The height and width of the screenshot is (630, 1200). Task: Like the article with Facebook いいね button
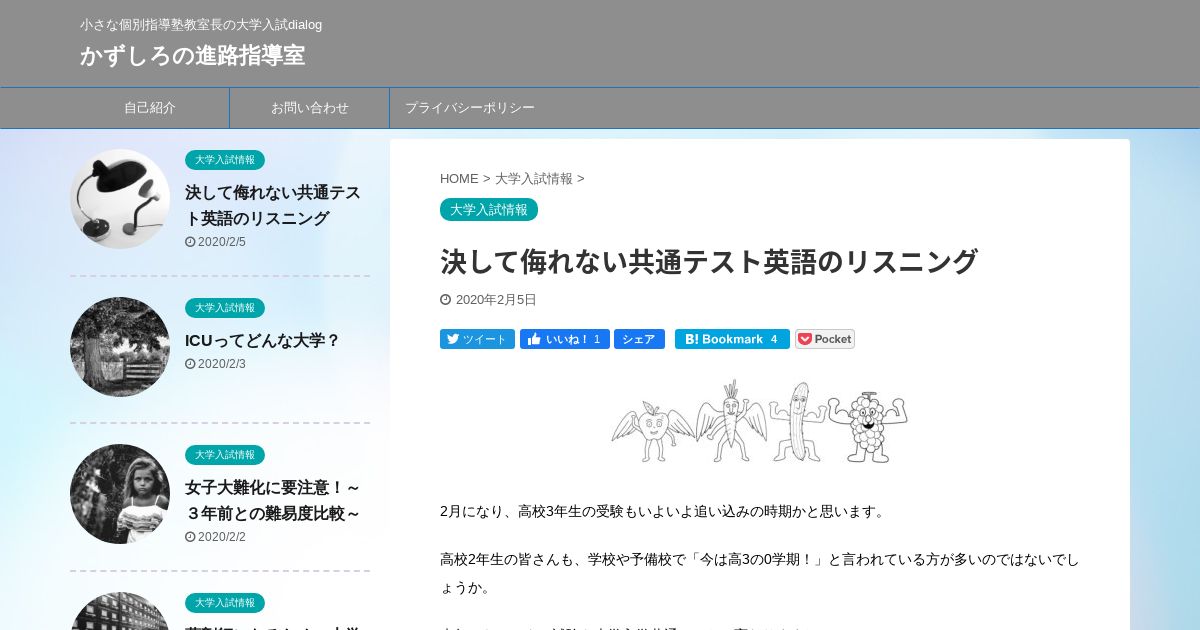coord(565,339)
